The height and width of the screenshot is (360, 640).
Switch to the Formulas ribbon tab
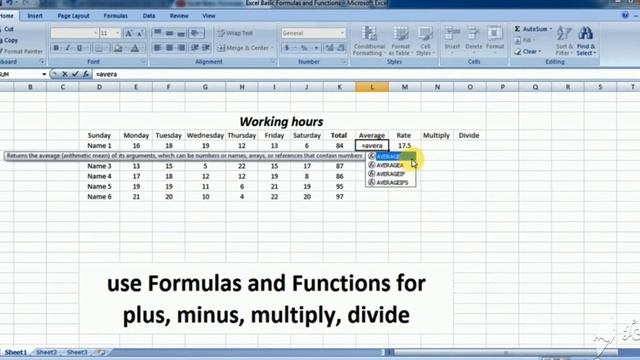pyautogui.click(x=116, y=16)
